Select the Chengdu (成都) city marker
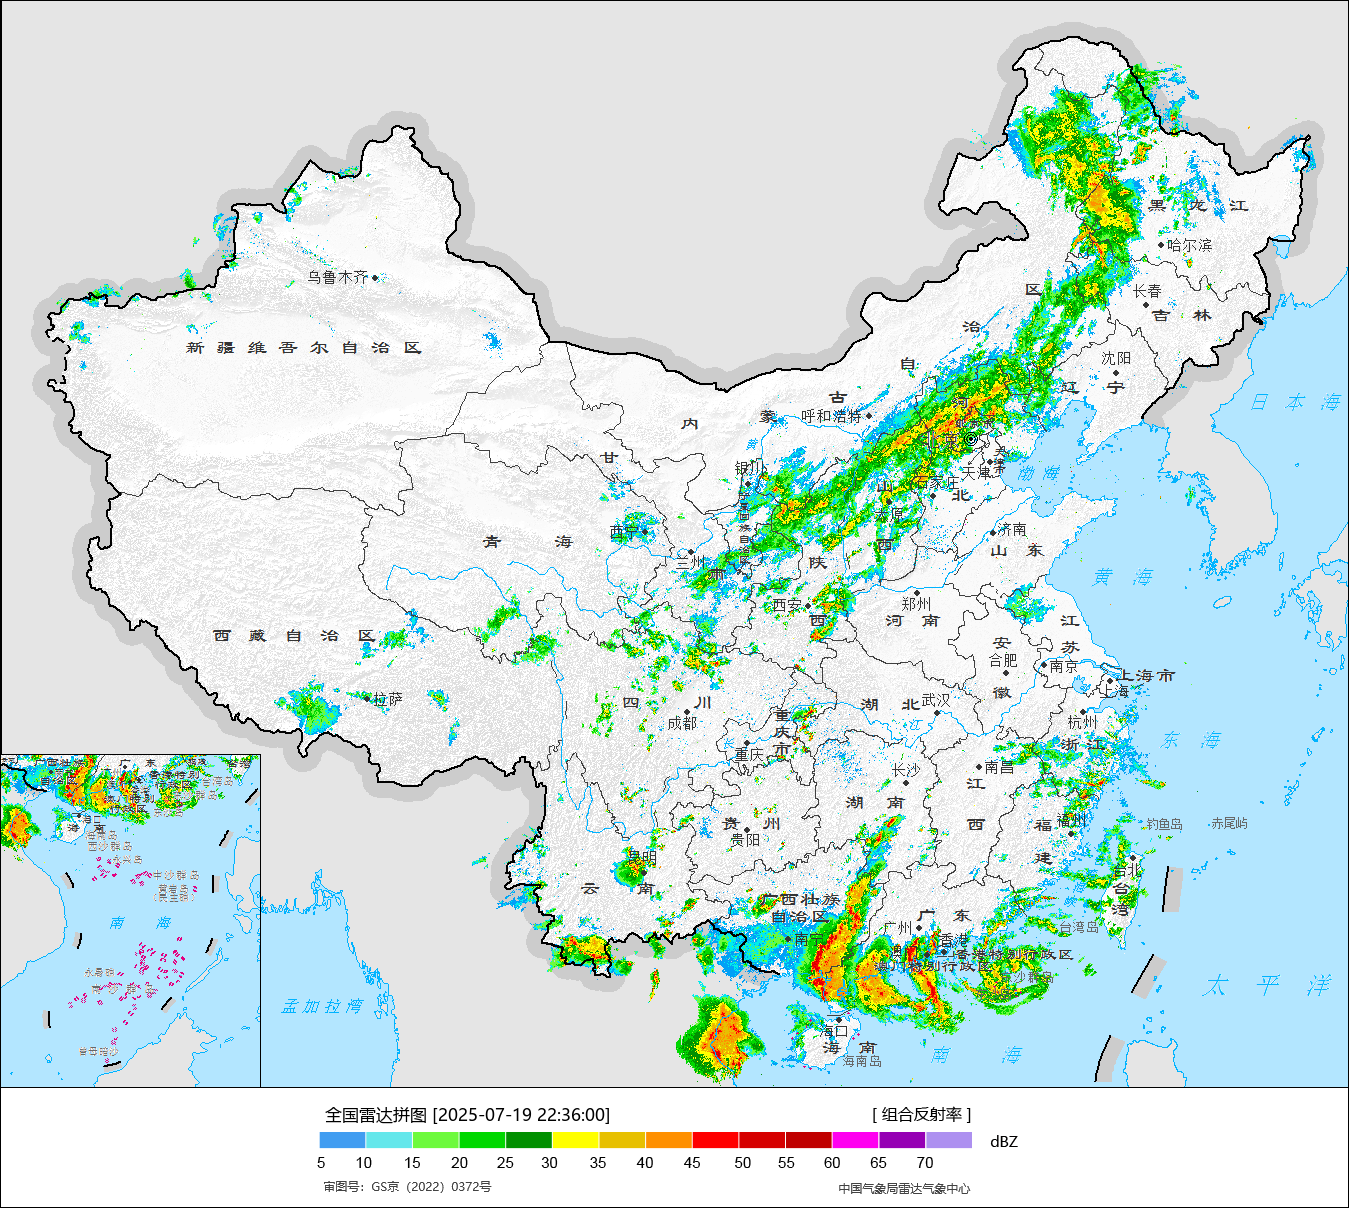The image size is (1349, 1208). 689,712
